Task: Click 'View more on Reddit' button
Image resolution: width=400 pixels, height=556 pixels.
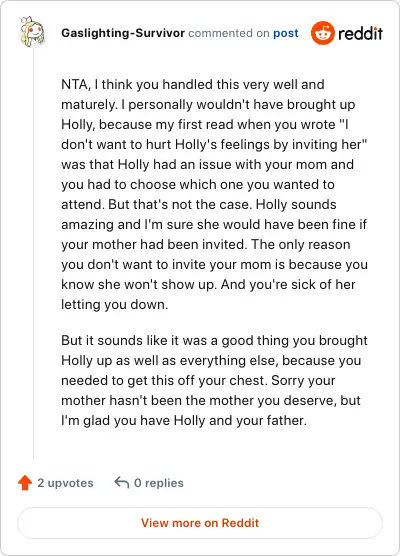Action: [x=200, y=523]
